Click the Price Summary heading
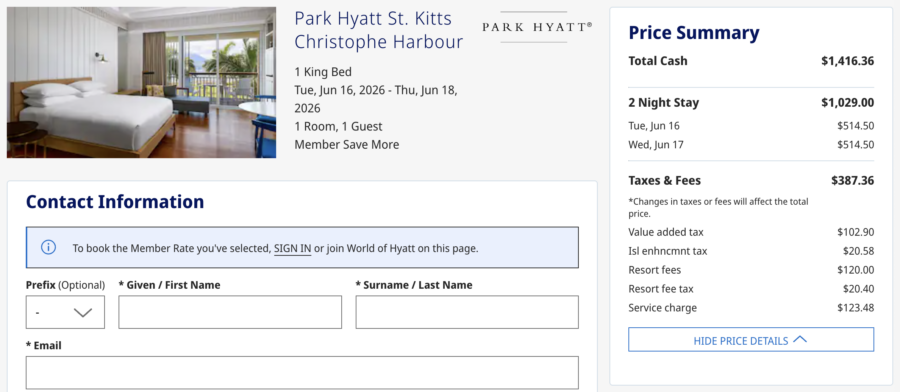 [694, 33]
